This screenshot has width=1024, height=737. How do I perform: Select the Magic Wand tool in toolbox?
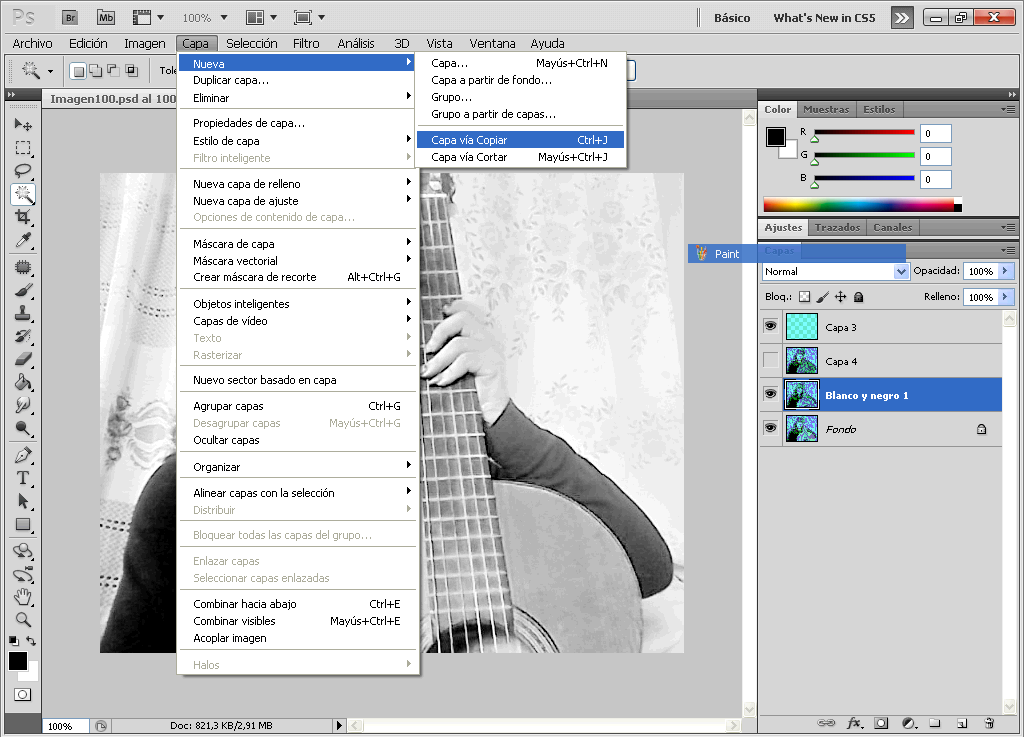click(23, 194)
